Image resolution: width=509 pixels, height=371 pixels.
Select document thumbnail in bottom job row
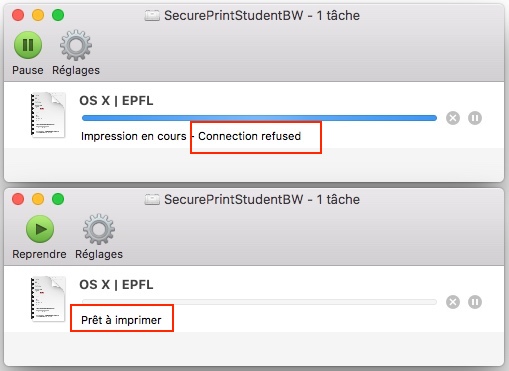(48, 299)
